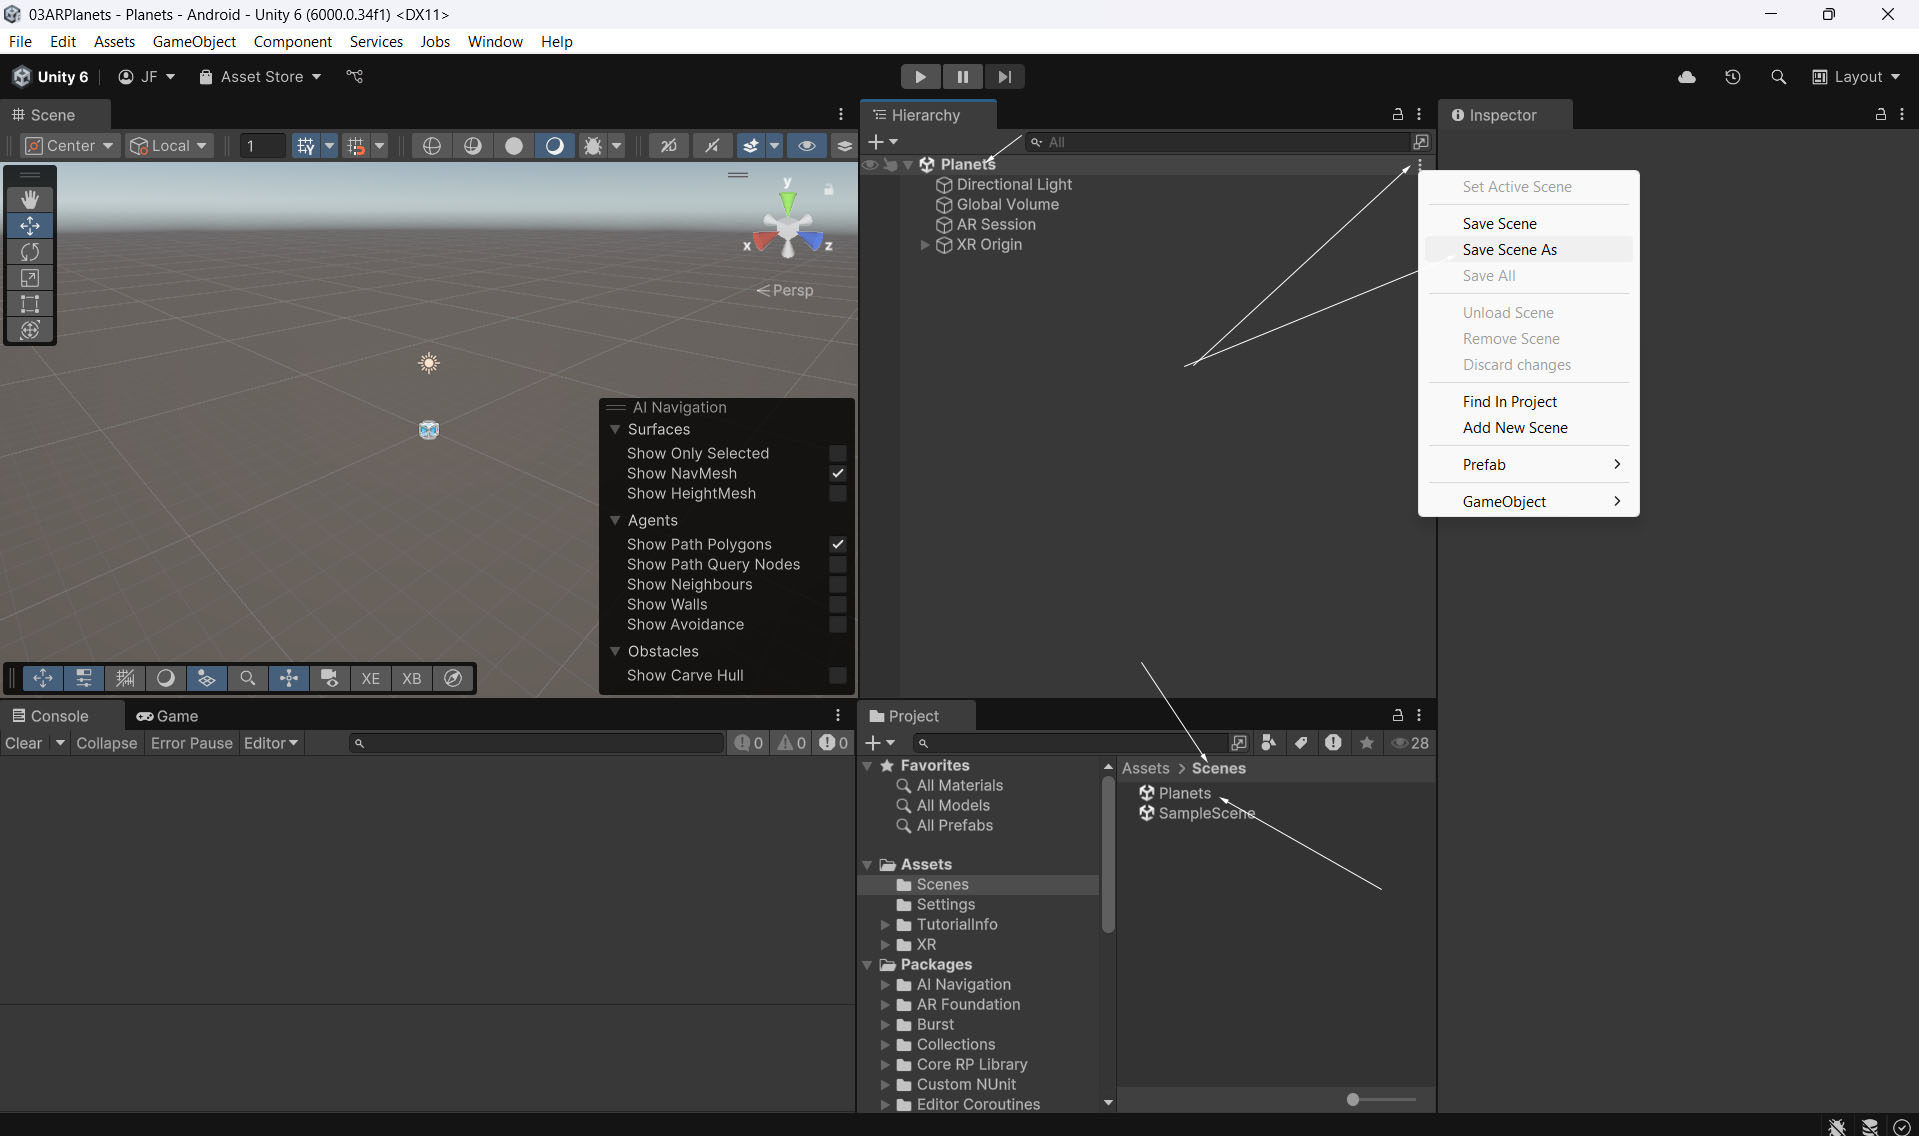Open the Center pivot dropdown
The width and height of the screenshot is (1919, 1136).
click(69, 146)
